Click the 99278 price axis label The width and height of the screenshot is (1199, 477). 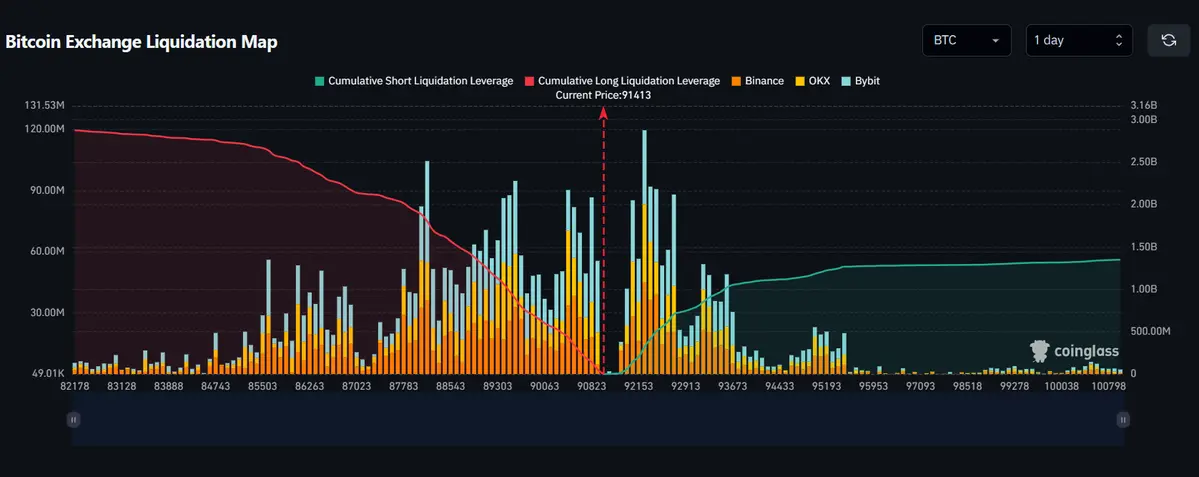click(1015, 387)
